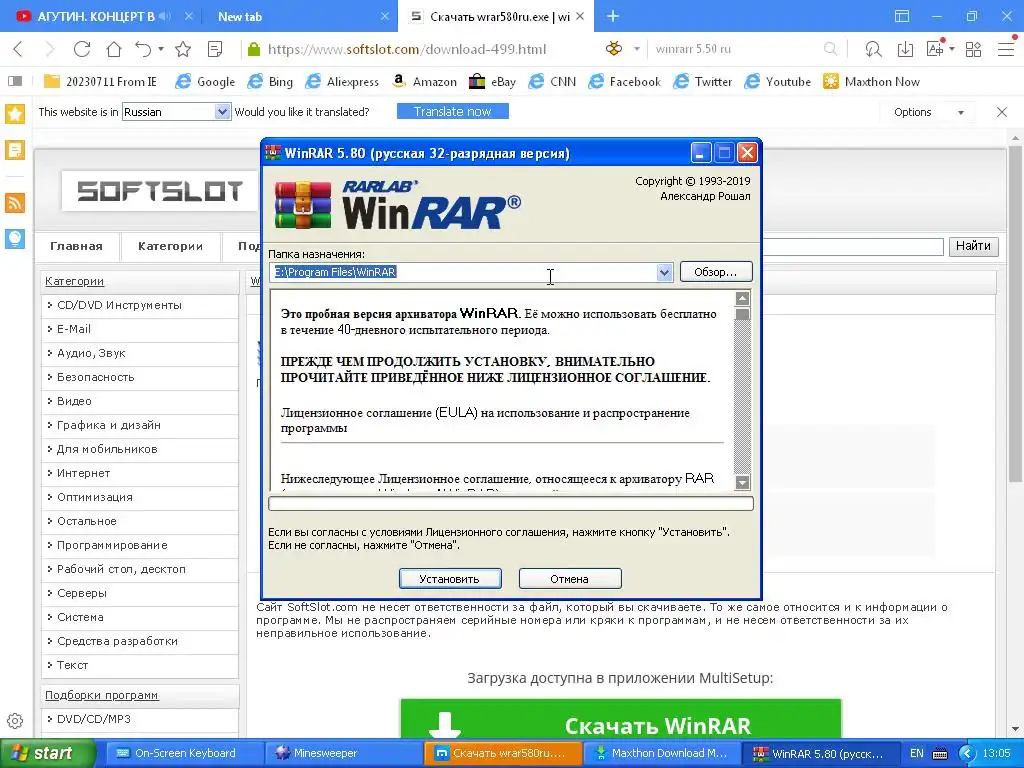Open the Главная site menu
Screen dimensions: 1024x768
pyautogui.click(x=76, y=246)
